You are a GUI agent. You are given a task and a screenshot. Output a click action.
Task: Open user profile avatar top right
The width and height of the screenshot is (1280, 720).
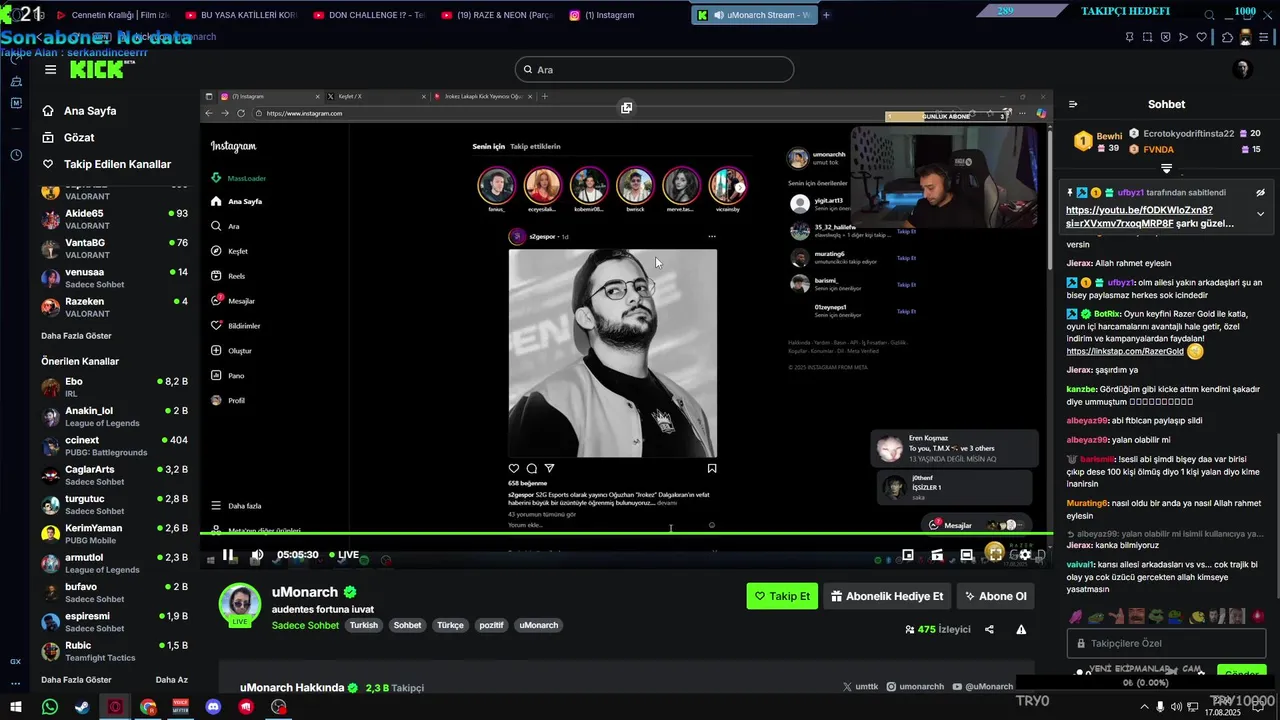click(x=1242, y=69)
